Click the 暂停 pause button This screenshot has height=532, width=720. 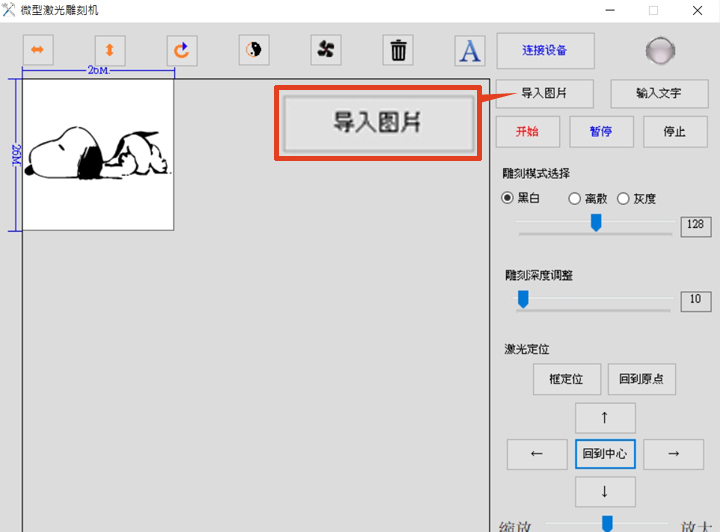(x=603, y=131)
